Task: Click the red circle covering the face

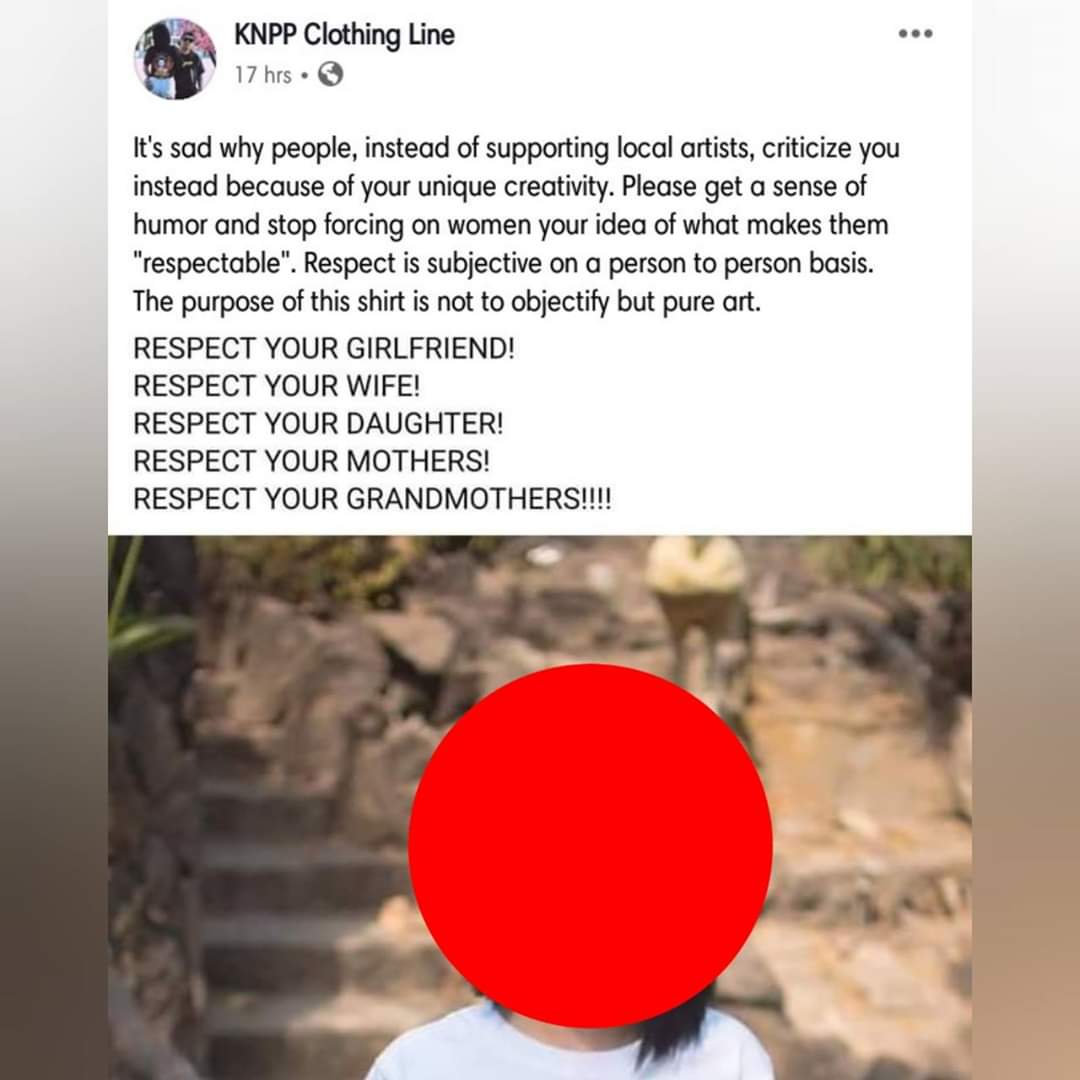Action: click(x=590, y=846)
